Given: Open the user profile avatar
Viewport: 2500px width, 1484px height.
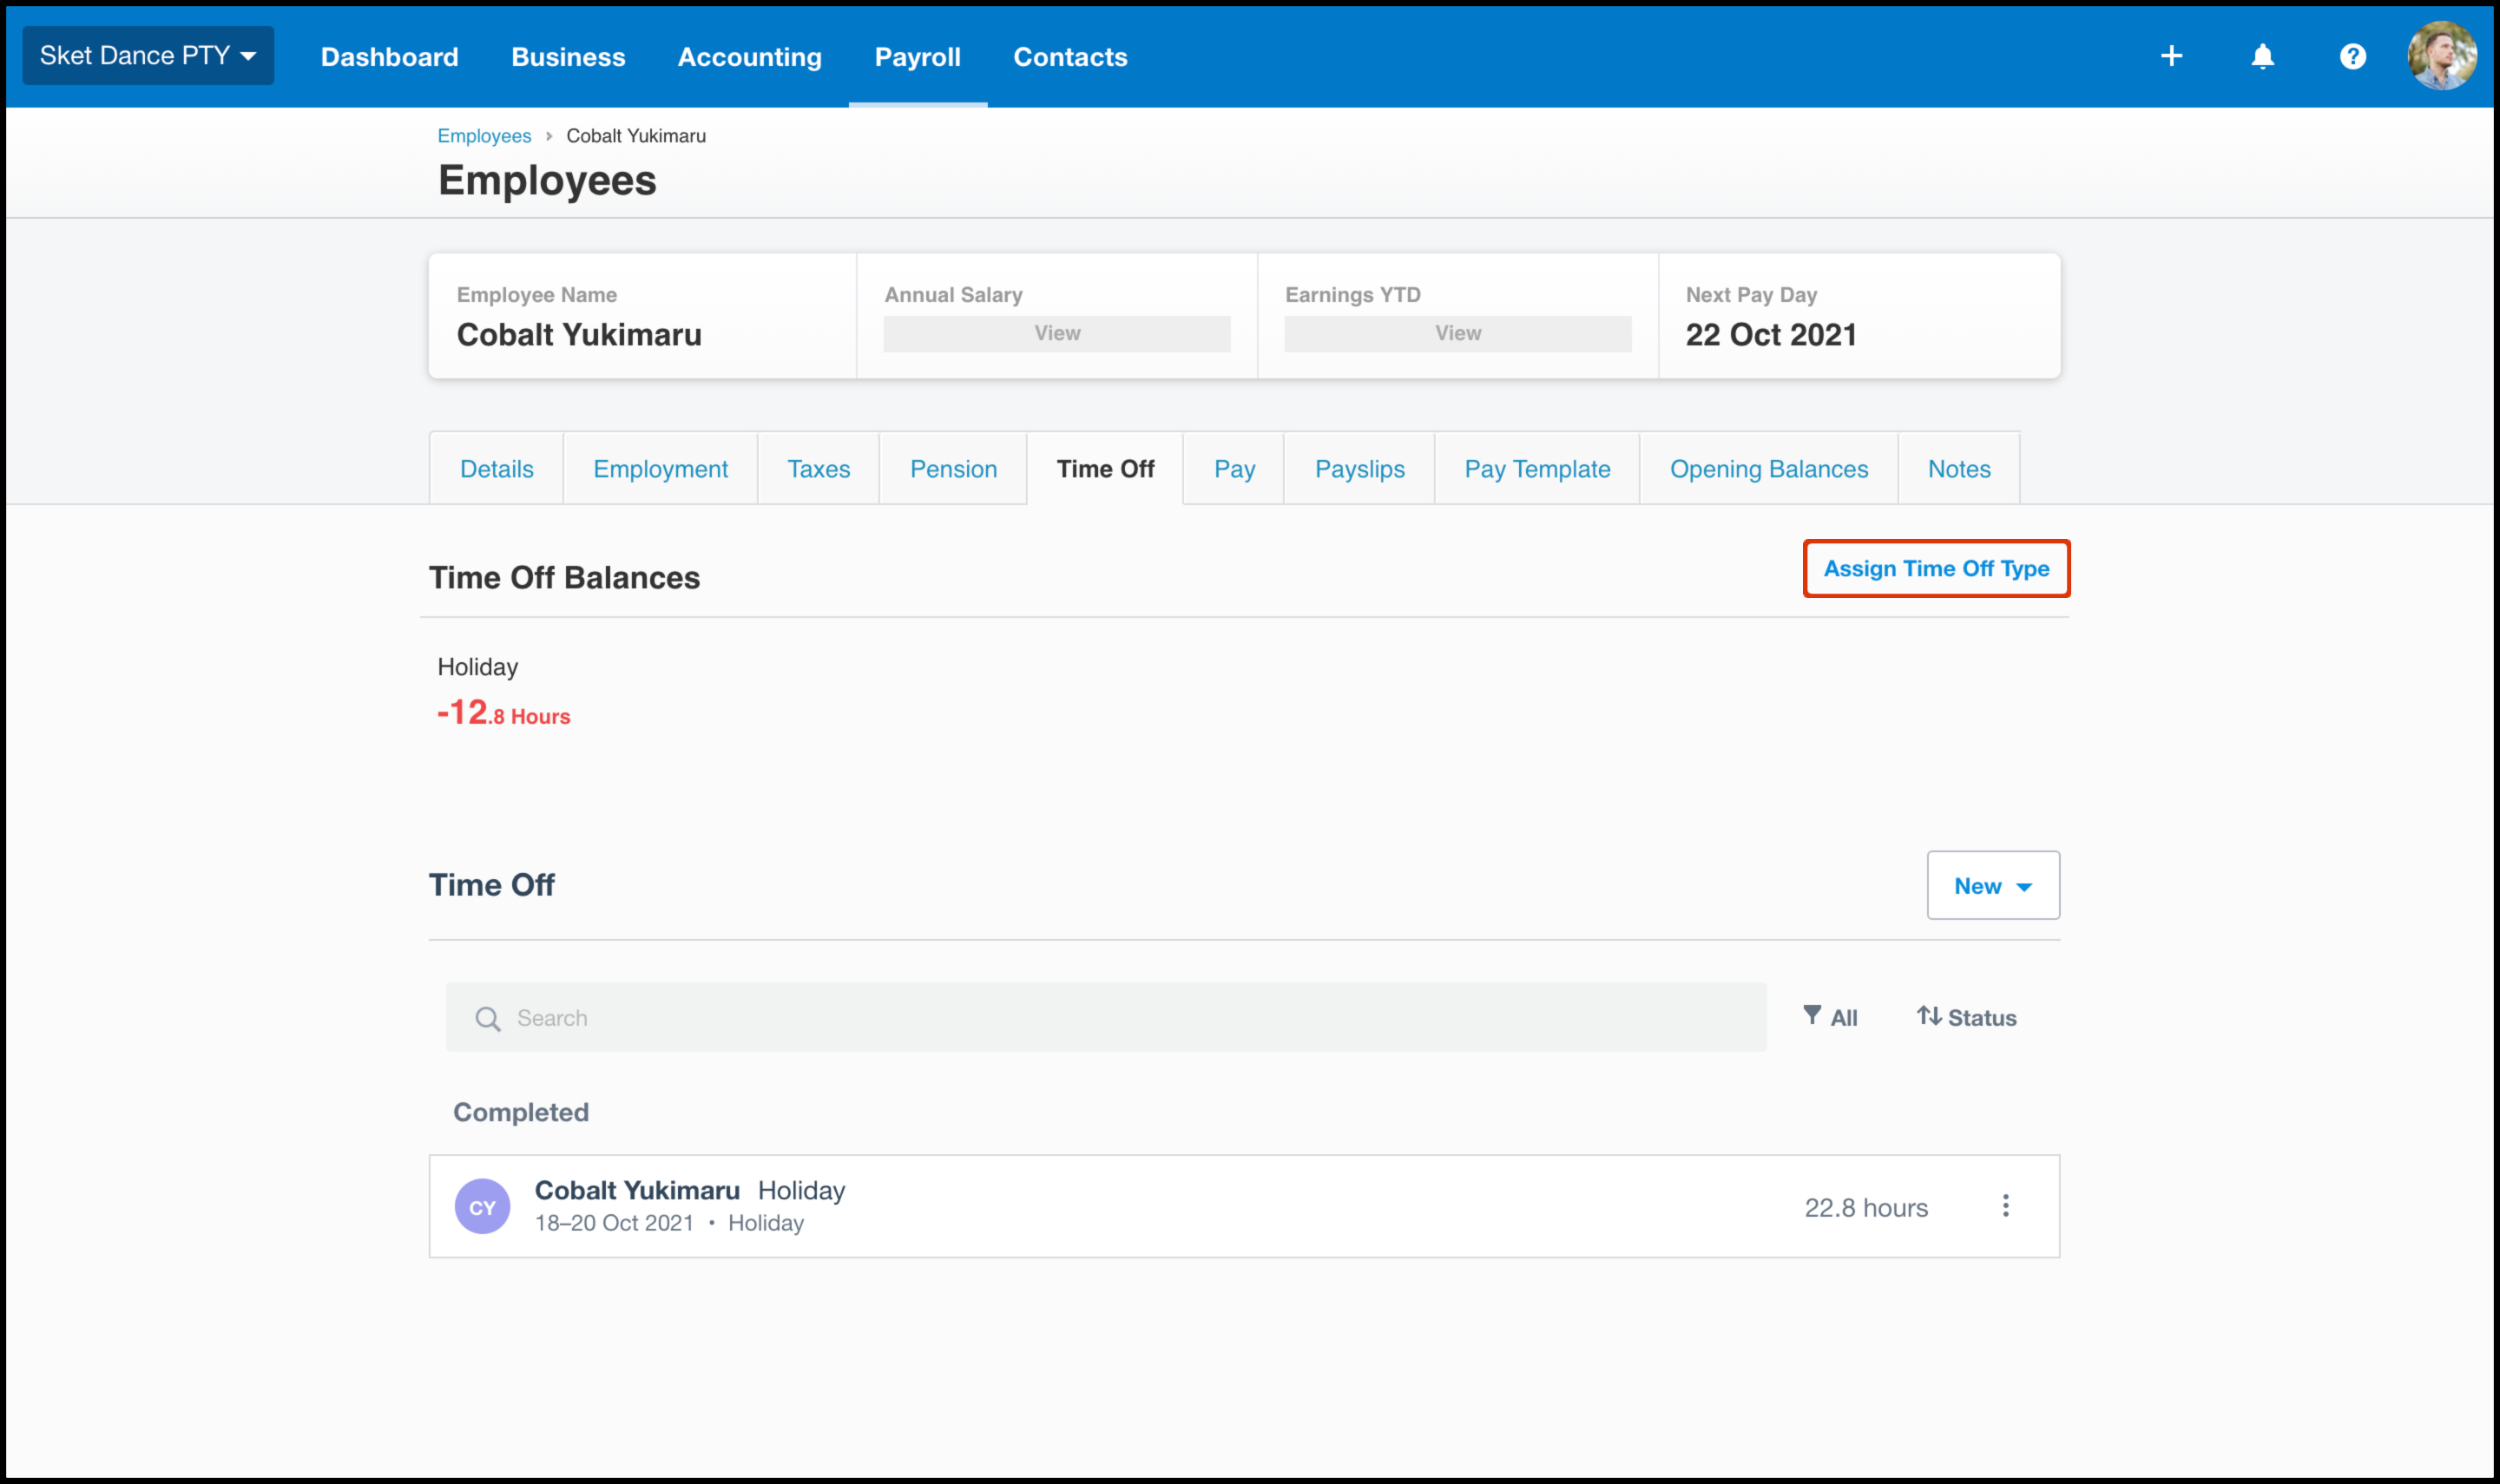Looking at the screenshot, I should click(2441, 56).
